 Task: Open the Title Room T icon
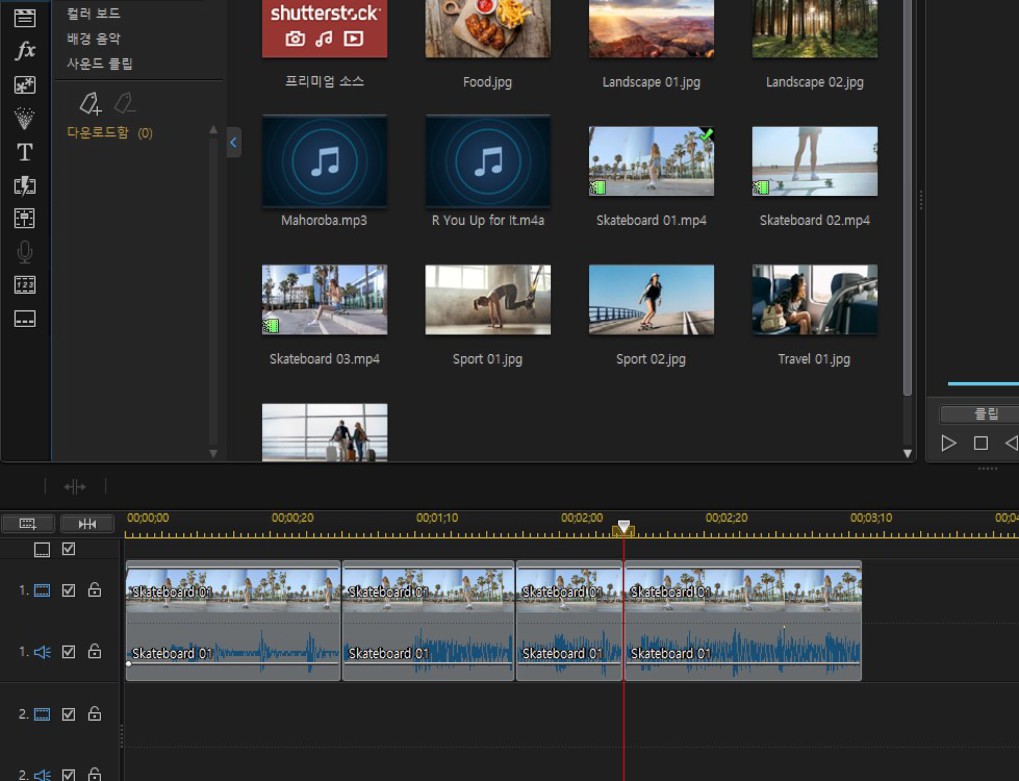coord(25,152)
